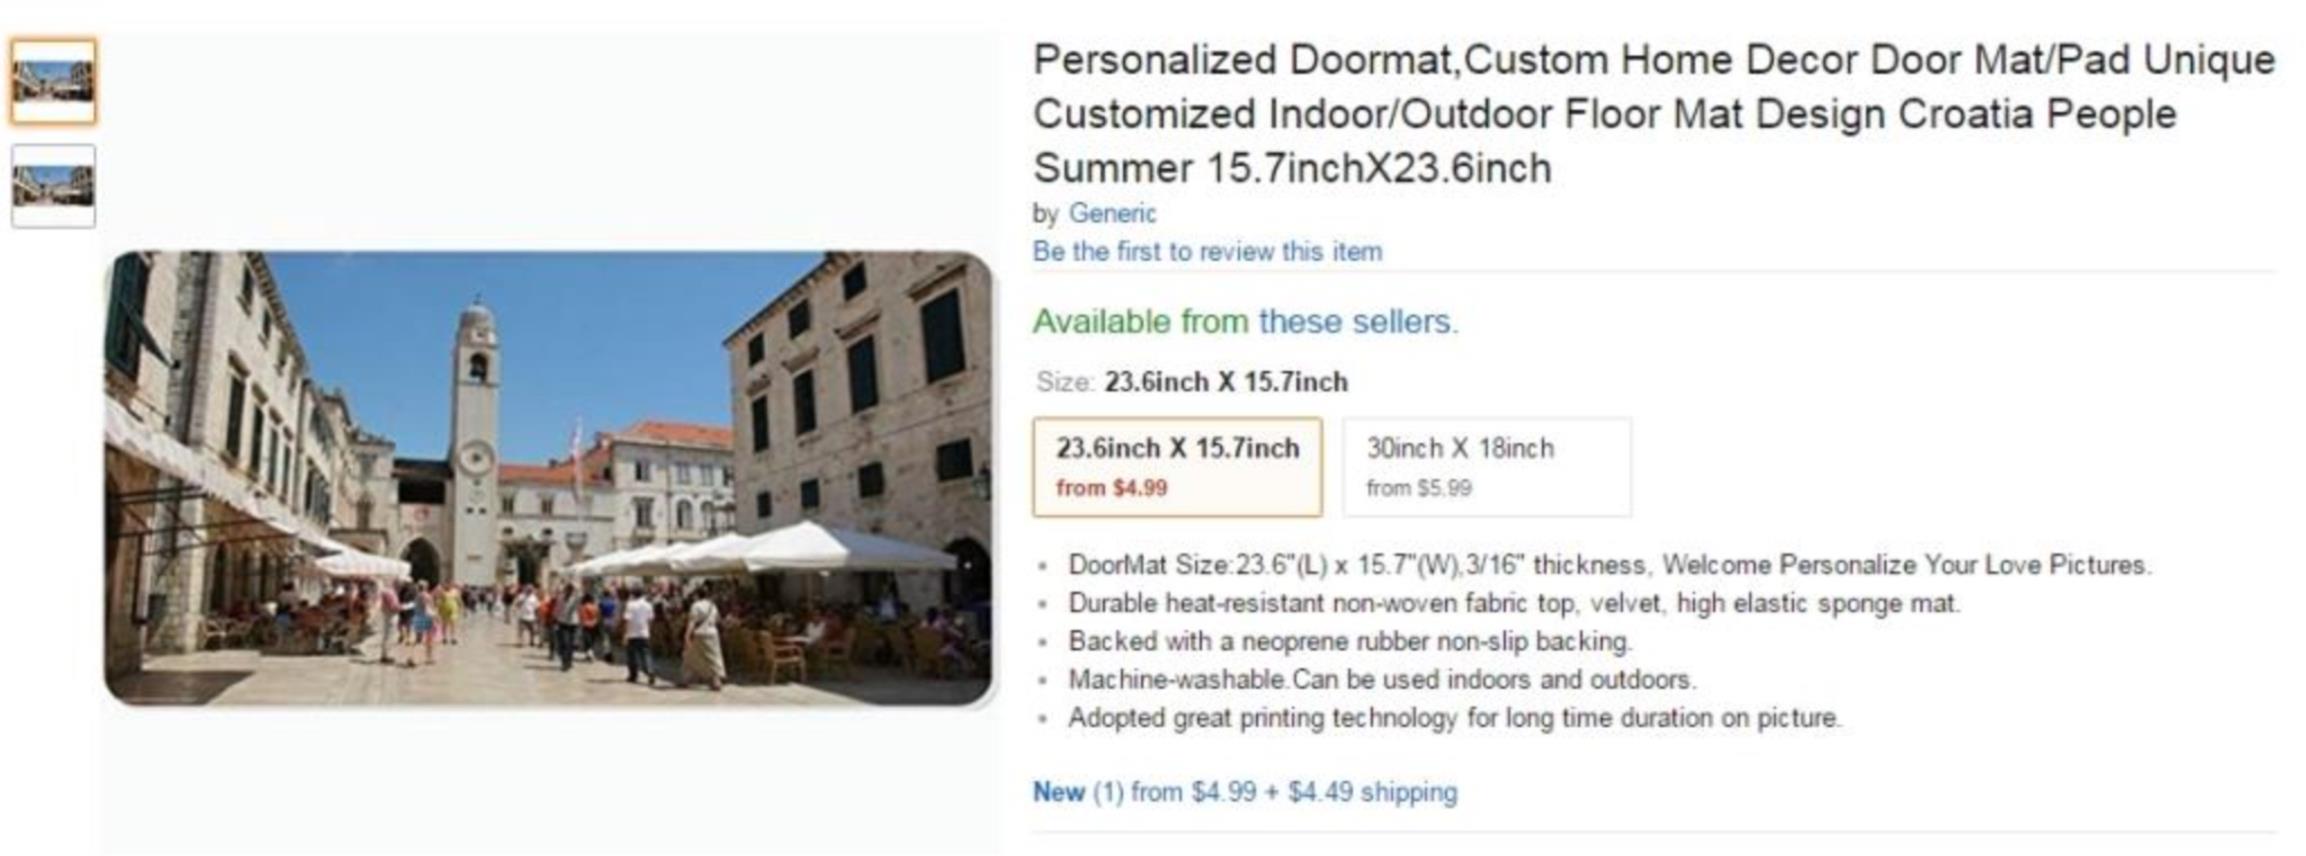2306x856 pixels.
Task: Select the second product thumbnail
Action: 53,186
